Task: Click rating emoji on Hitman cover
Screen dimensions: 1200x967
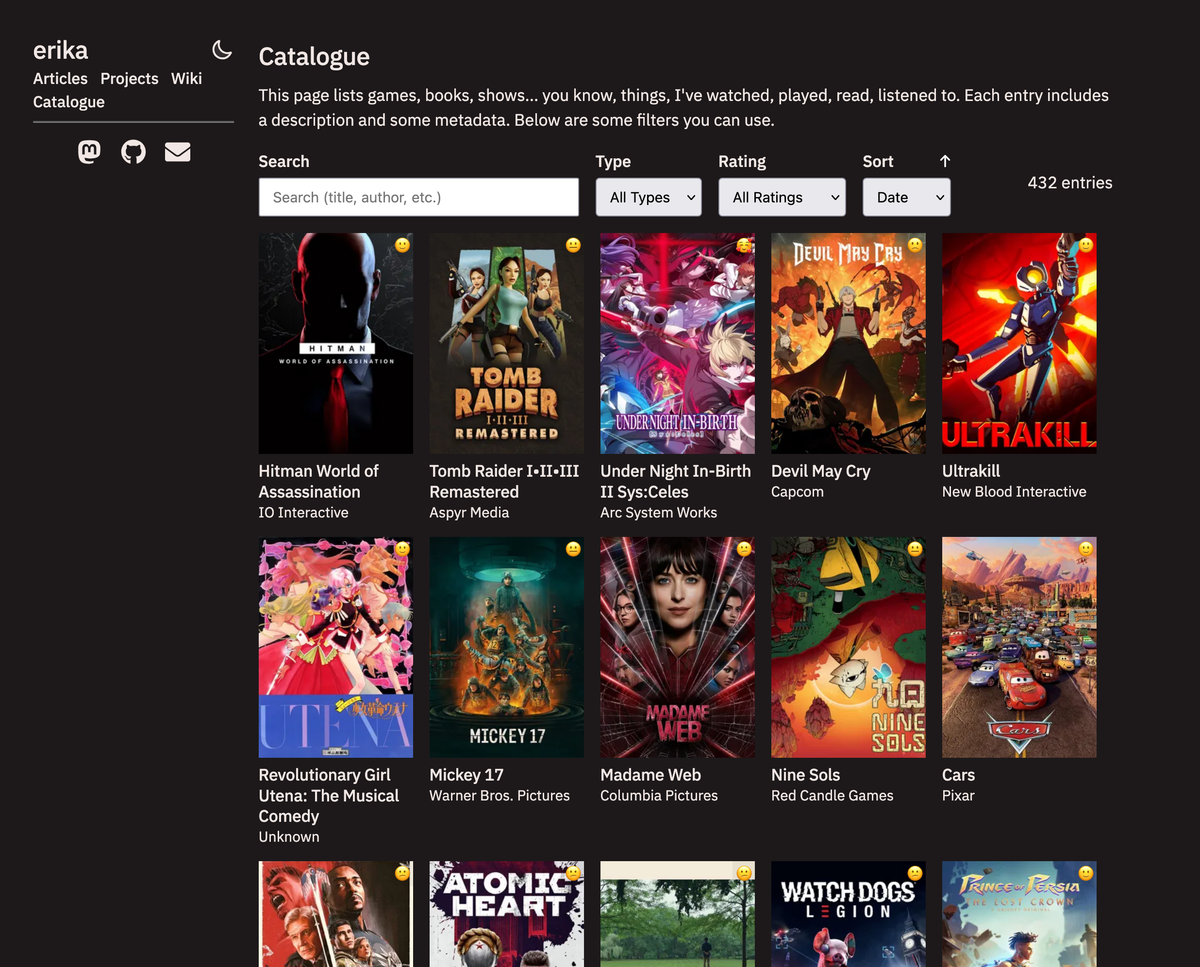Action: point(402,245)
